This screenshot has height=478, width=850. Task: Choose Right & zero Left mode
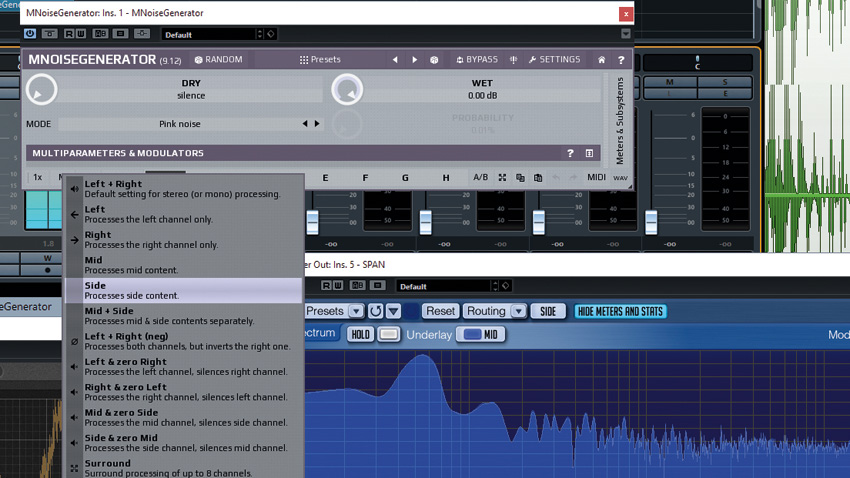184,392
